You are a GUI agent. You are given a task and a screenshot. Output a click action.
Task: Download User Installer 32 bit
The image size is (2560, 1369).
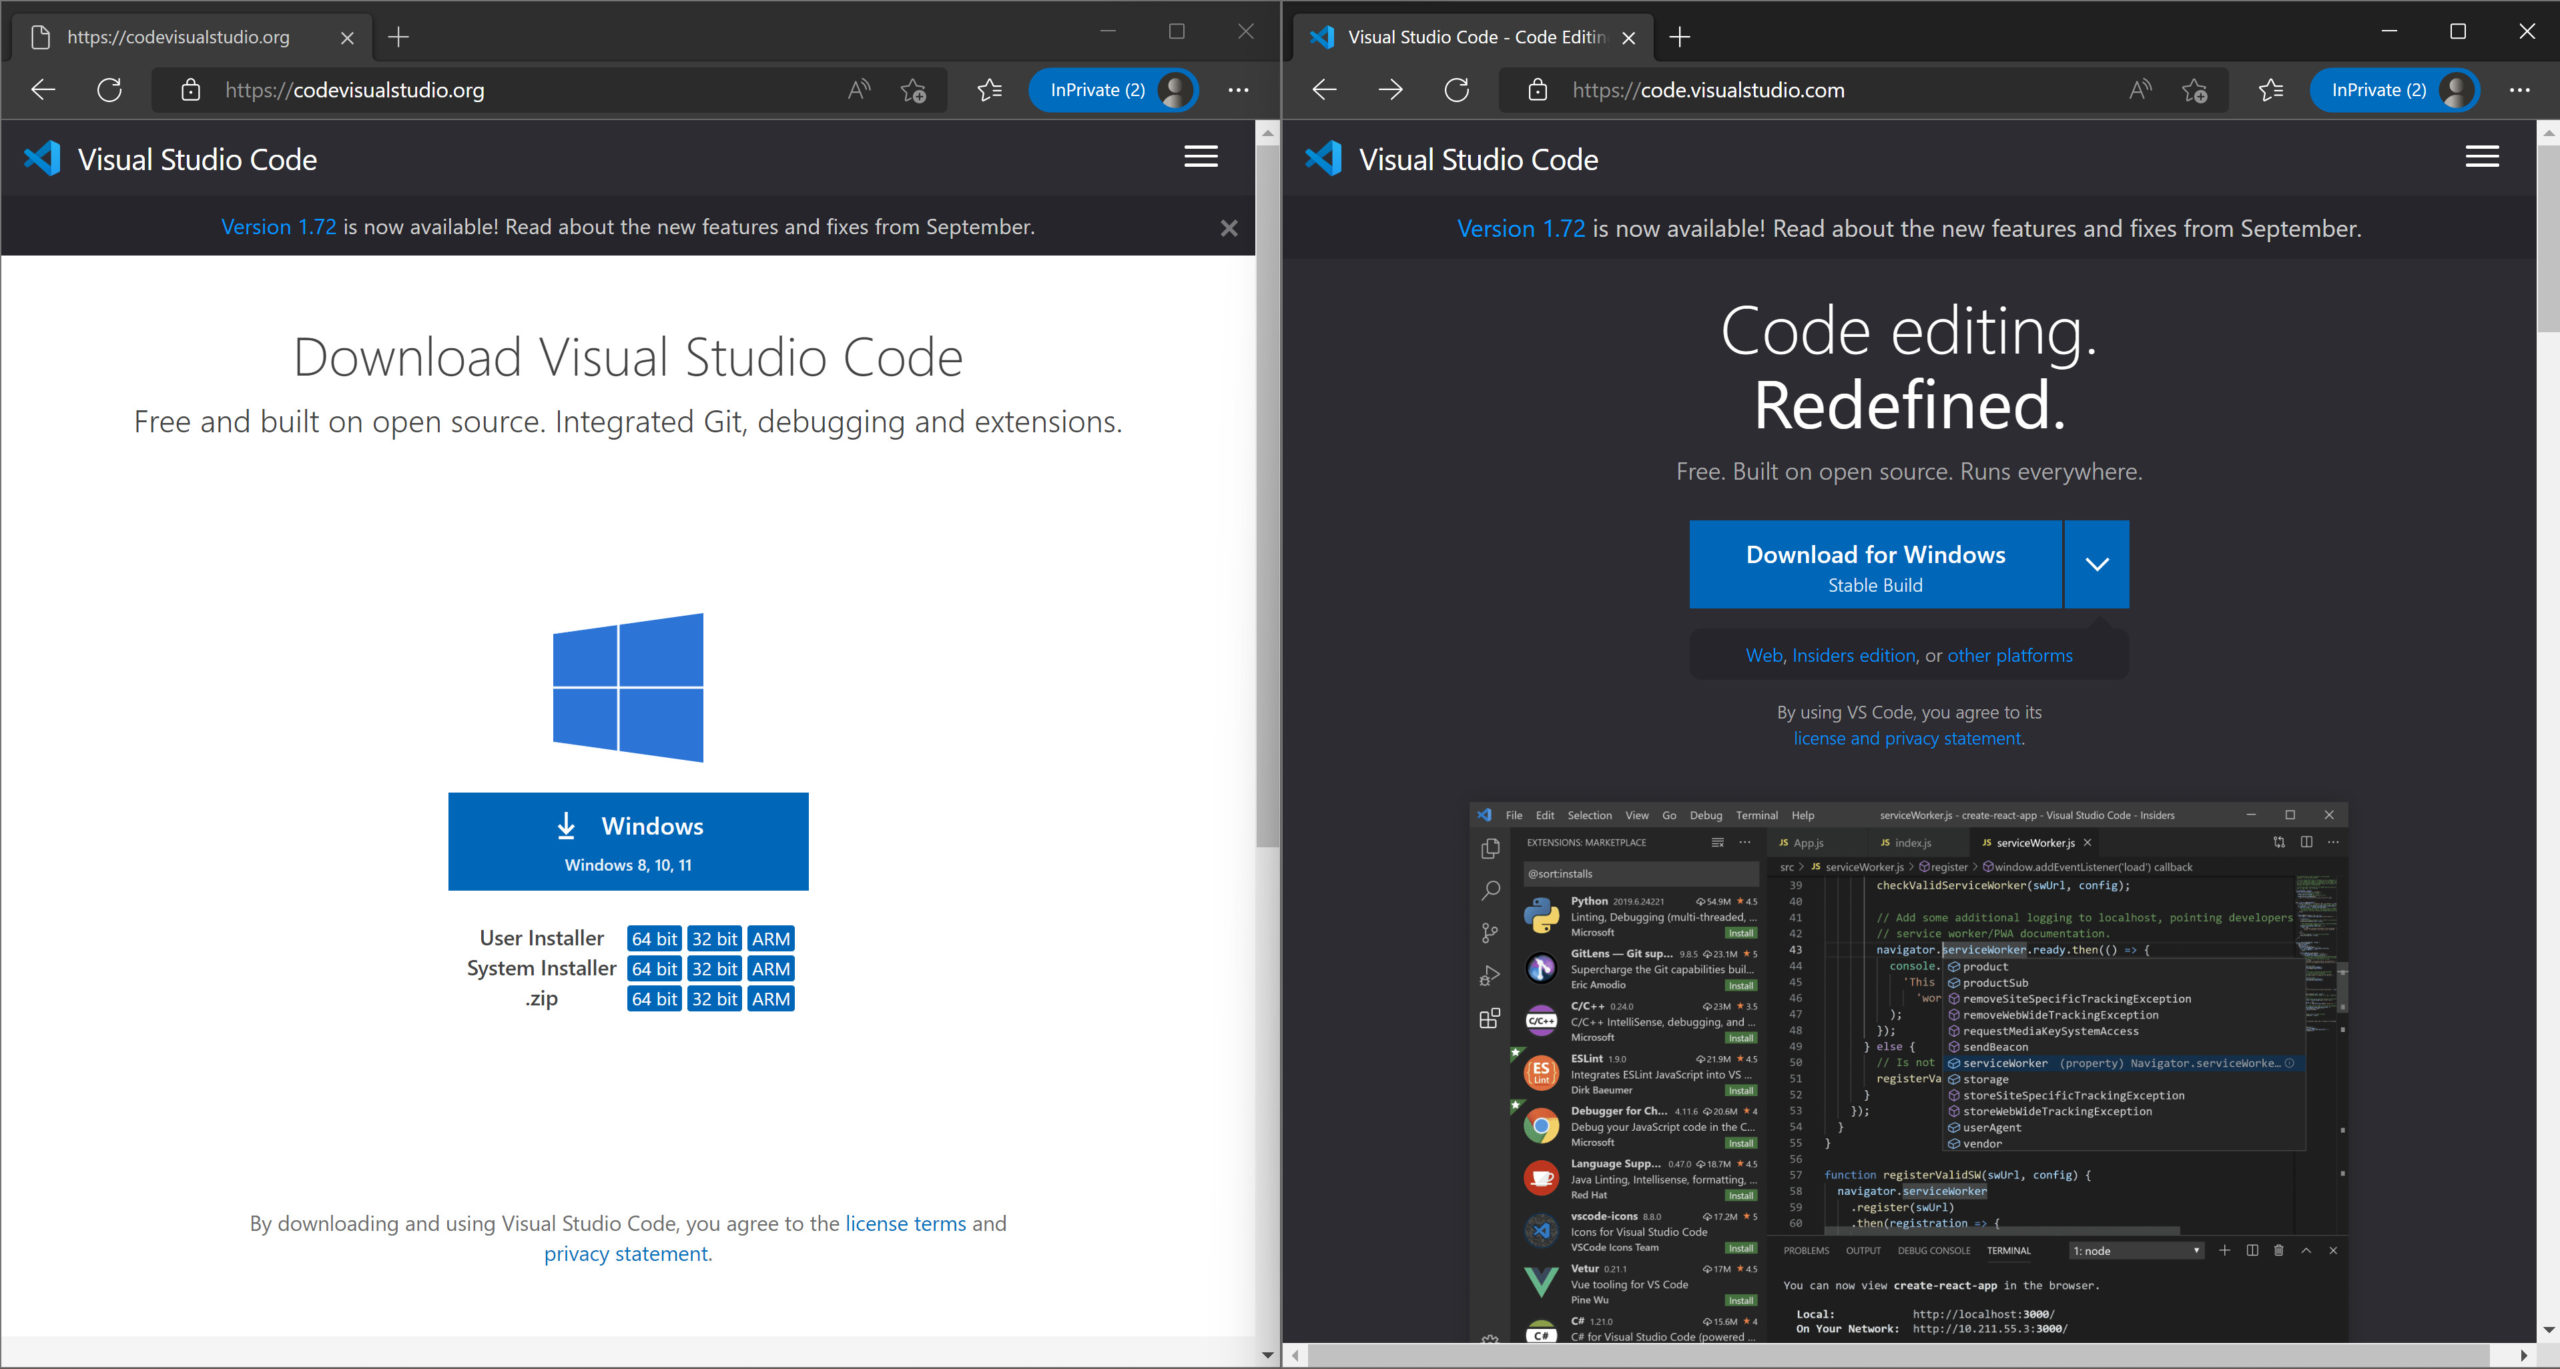click(x=714, y=938)
